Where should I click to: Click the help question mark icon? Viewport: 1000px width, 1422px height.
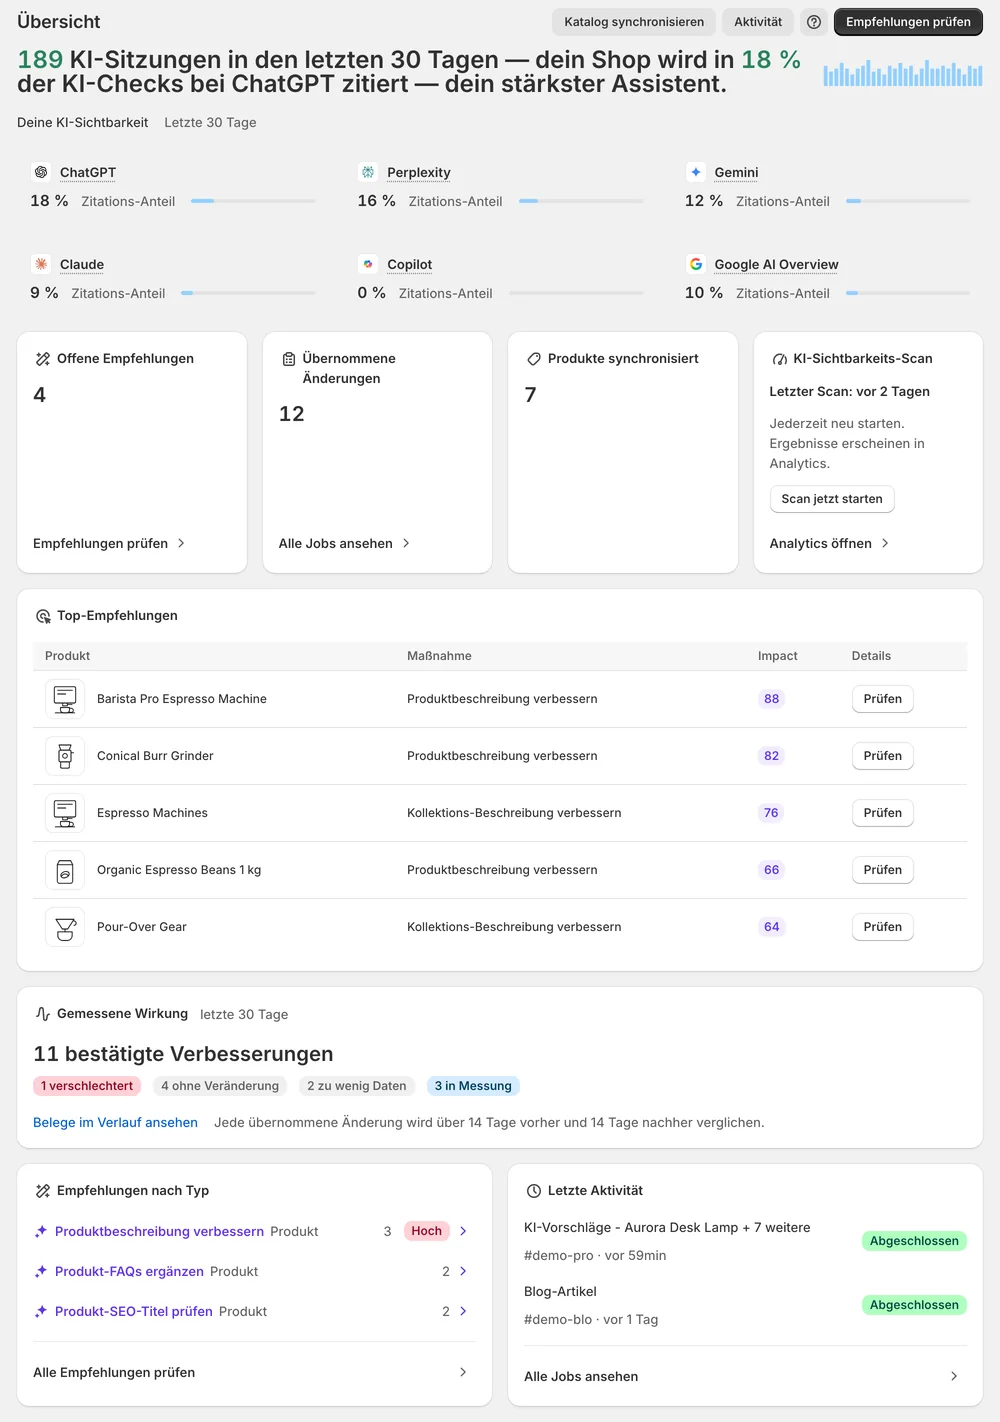click(x=814, y=22)
